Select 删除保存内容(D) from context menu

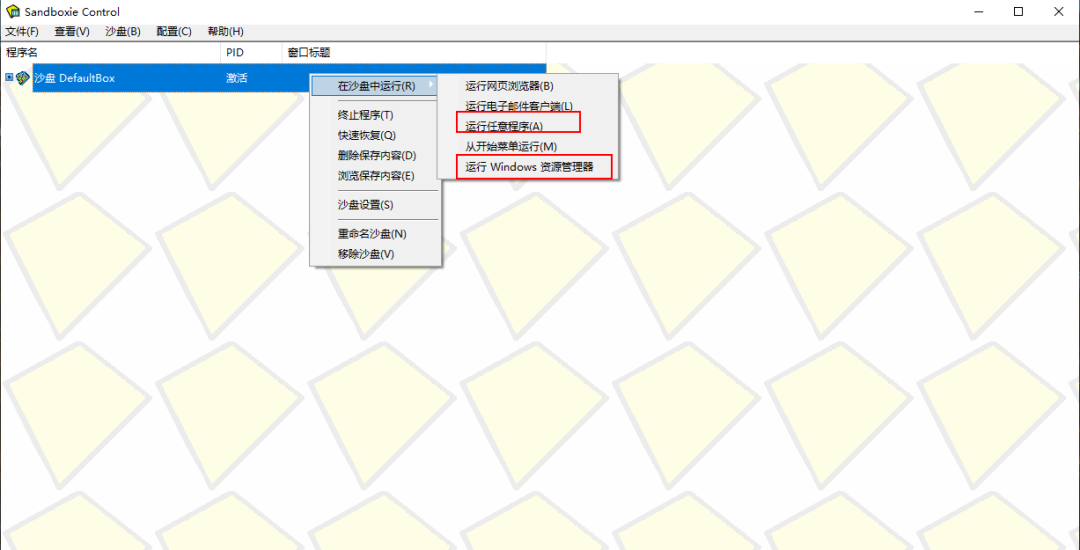(376, 155)
